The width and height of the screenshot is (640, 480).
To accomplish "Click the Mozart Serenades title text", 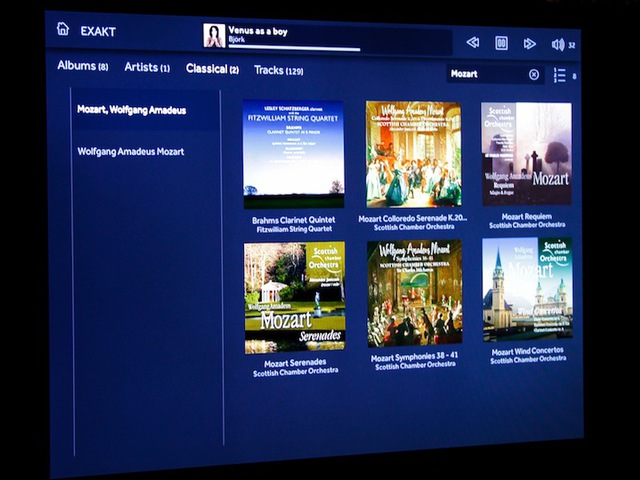I will (295, 363).
